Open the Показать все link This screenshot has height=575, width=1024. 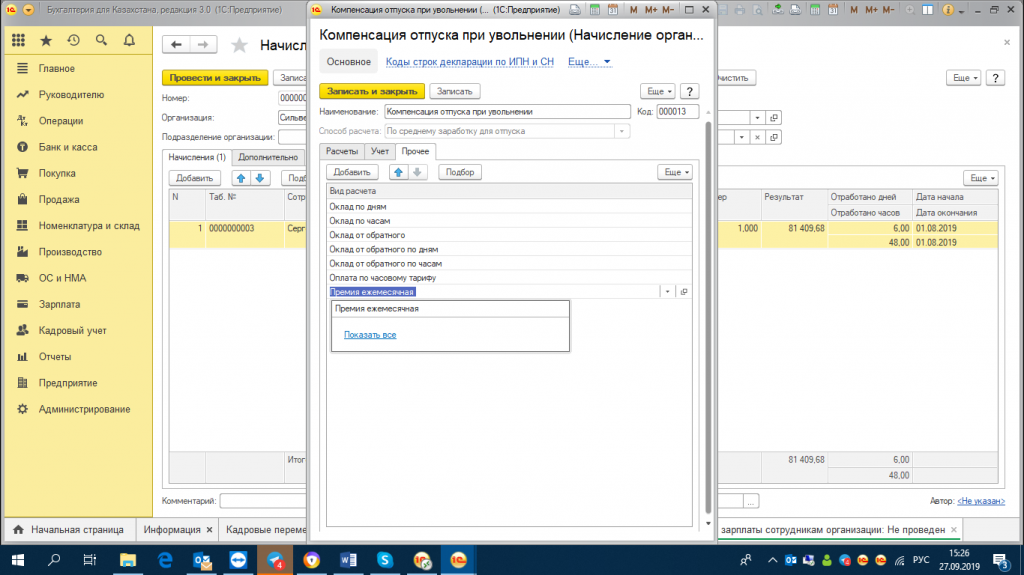370,335
